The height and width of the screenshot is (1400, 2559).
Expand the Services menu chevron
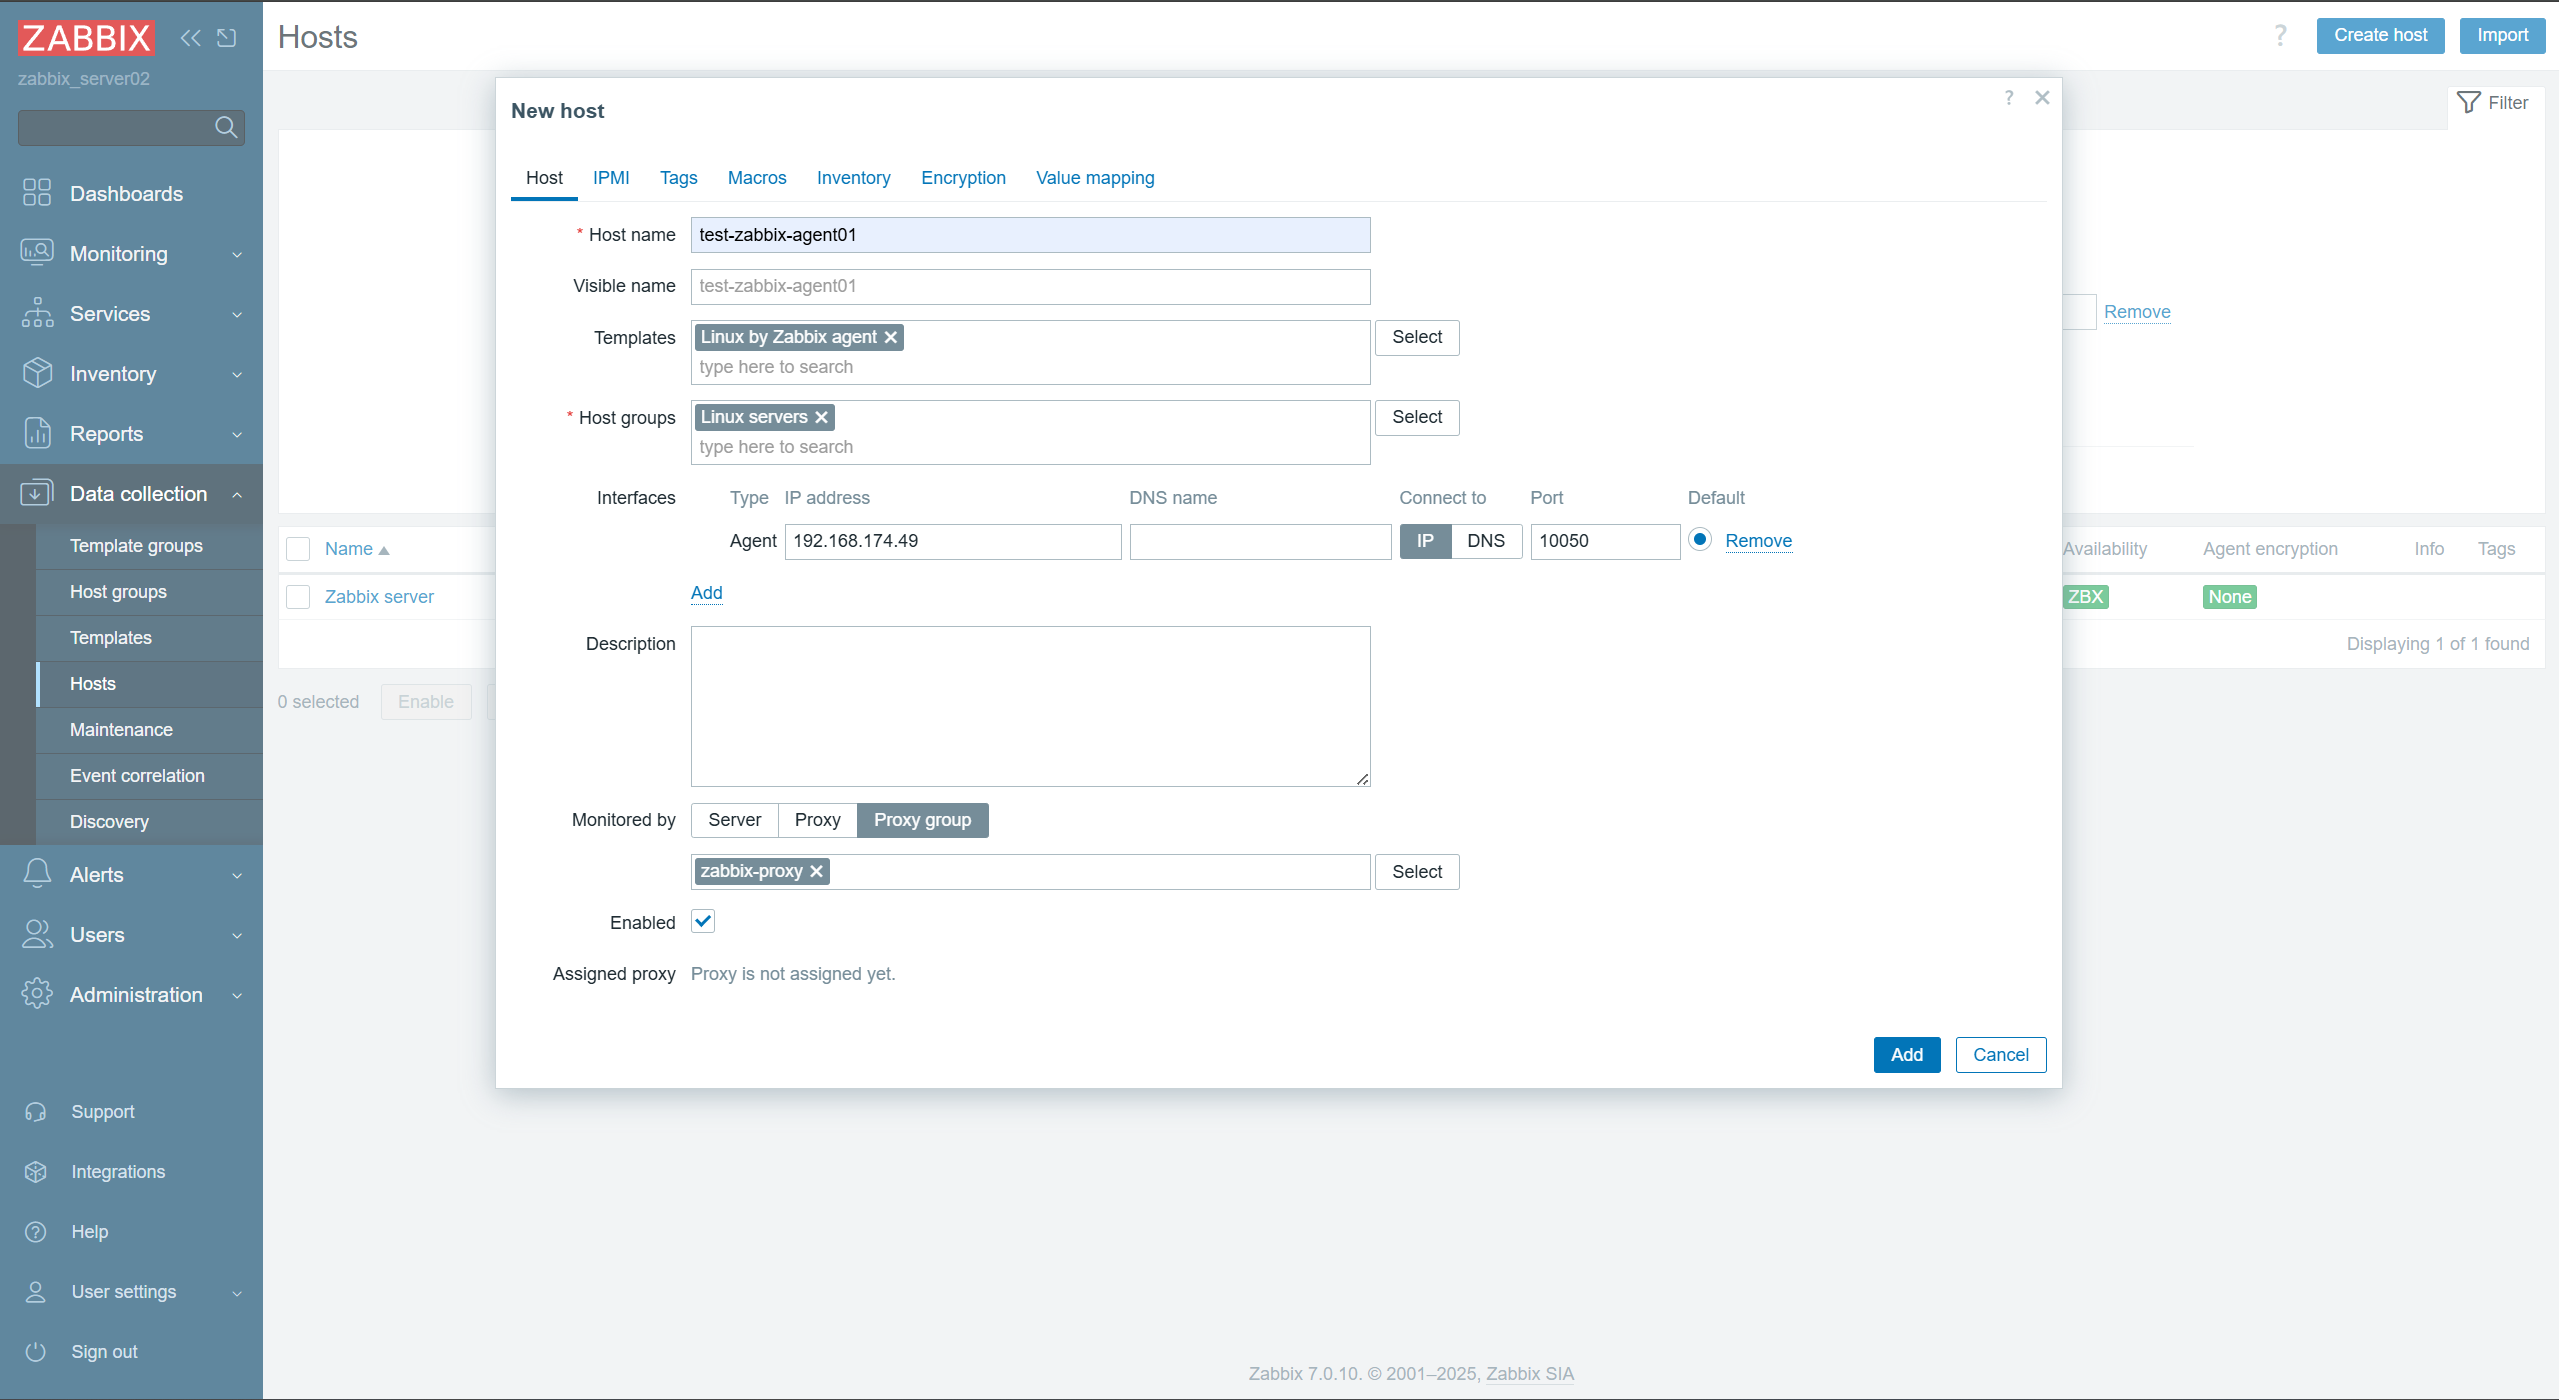[x=237, y=315]
